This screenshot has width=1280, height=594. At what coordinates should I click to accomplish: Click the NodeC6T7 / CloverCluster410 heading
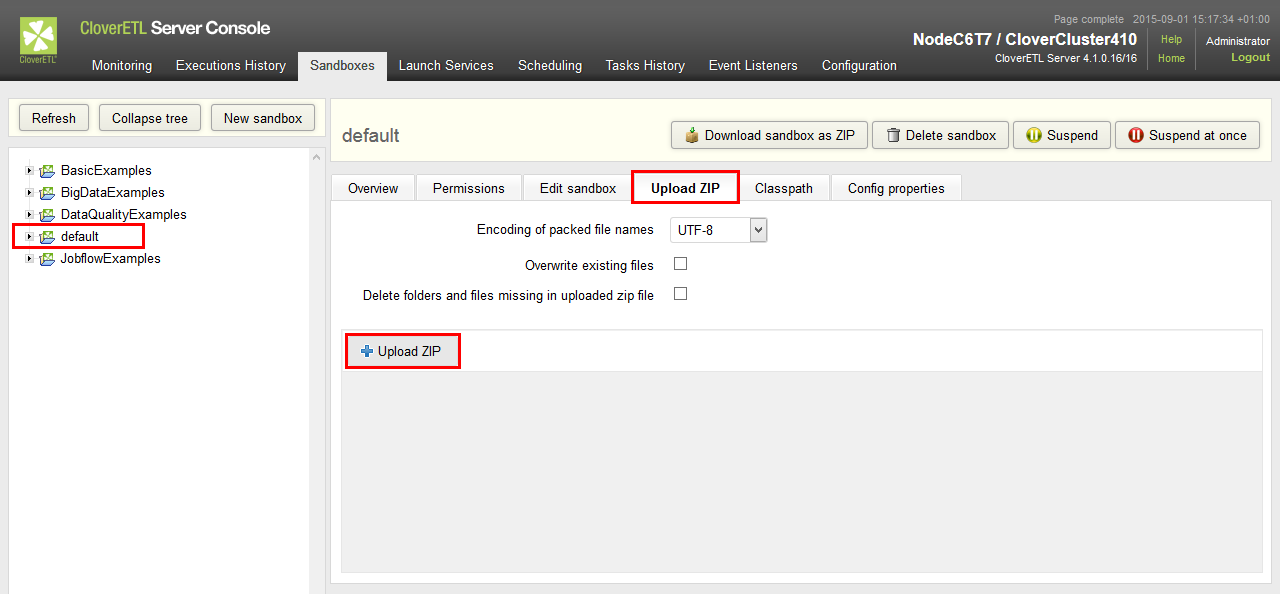pyautogui.click(x=1025, y=40)
